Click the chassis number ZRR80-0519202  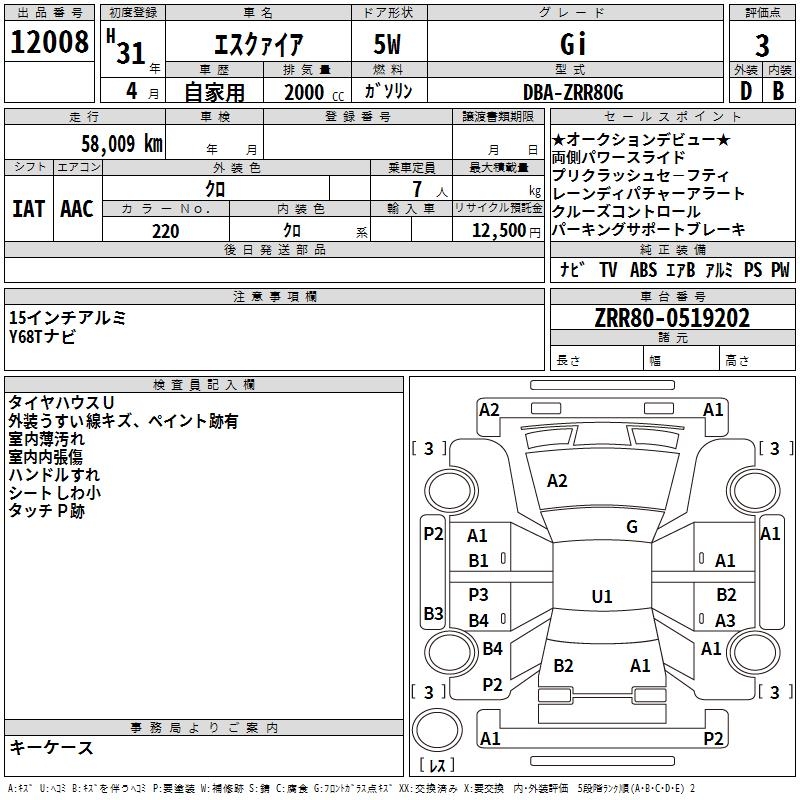(672, 318)
